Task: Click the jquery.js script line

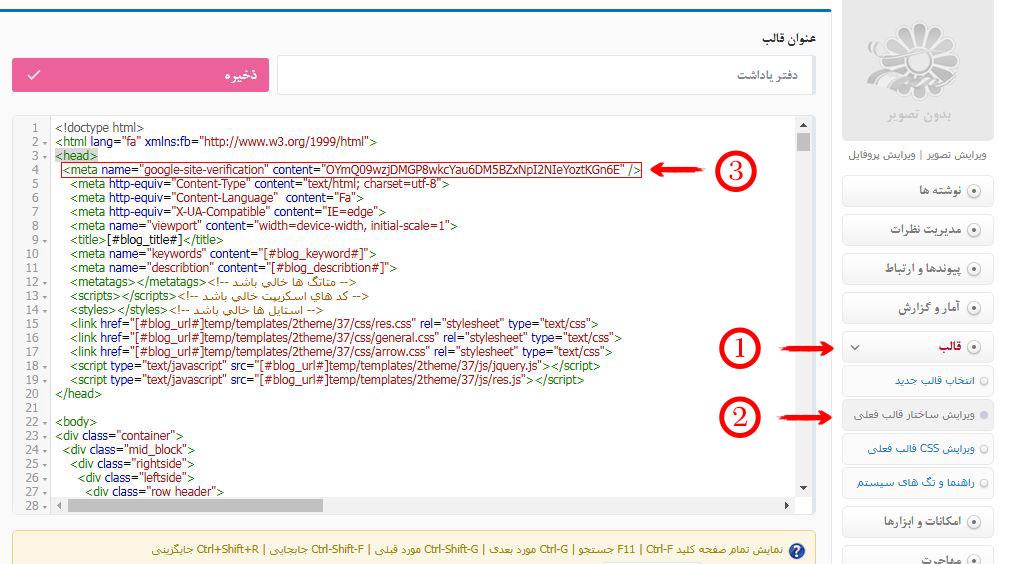Action: [x=335, y=366]
